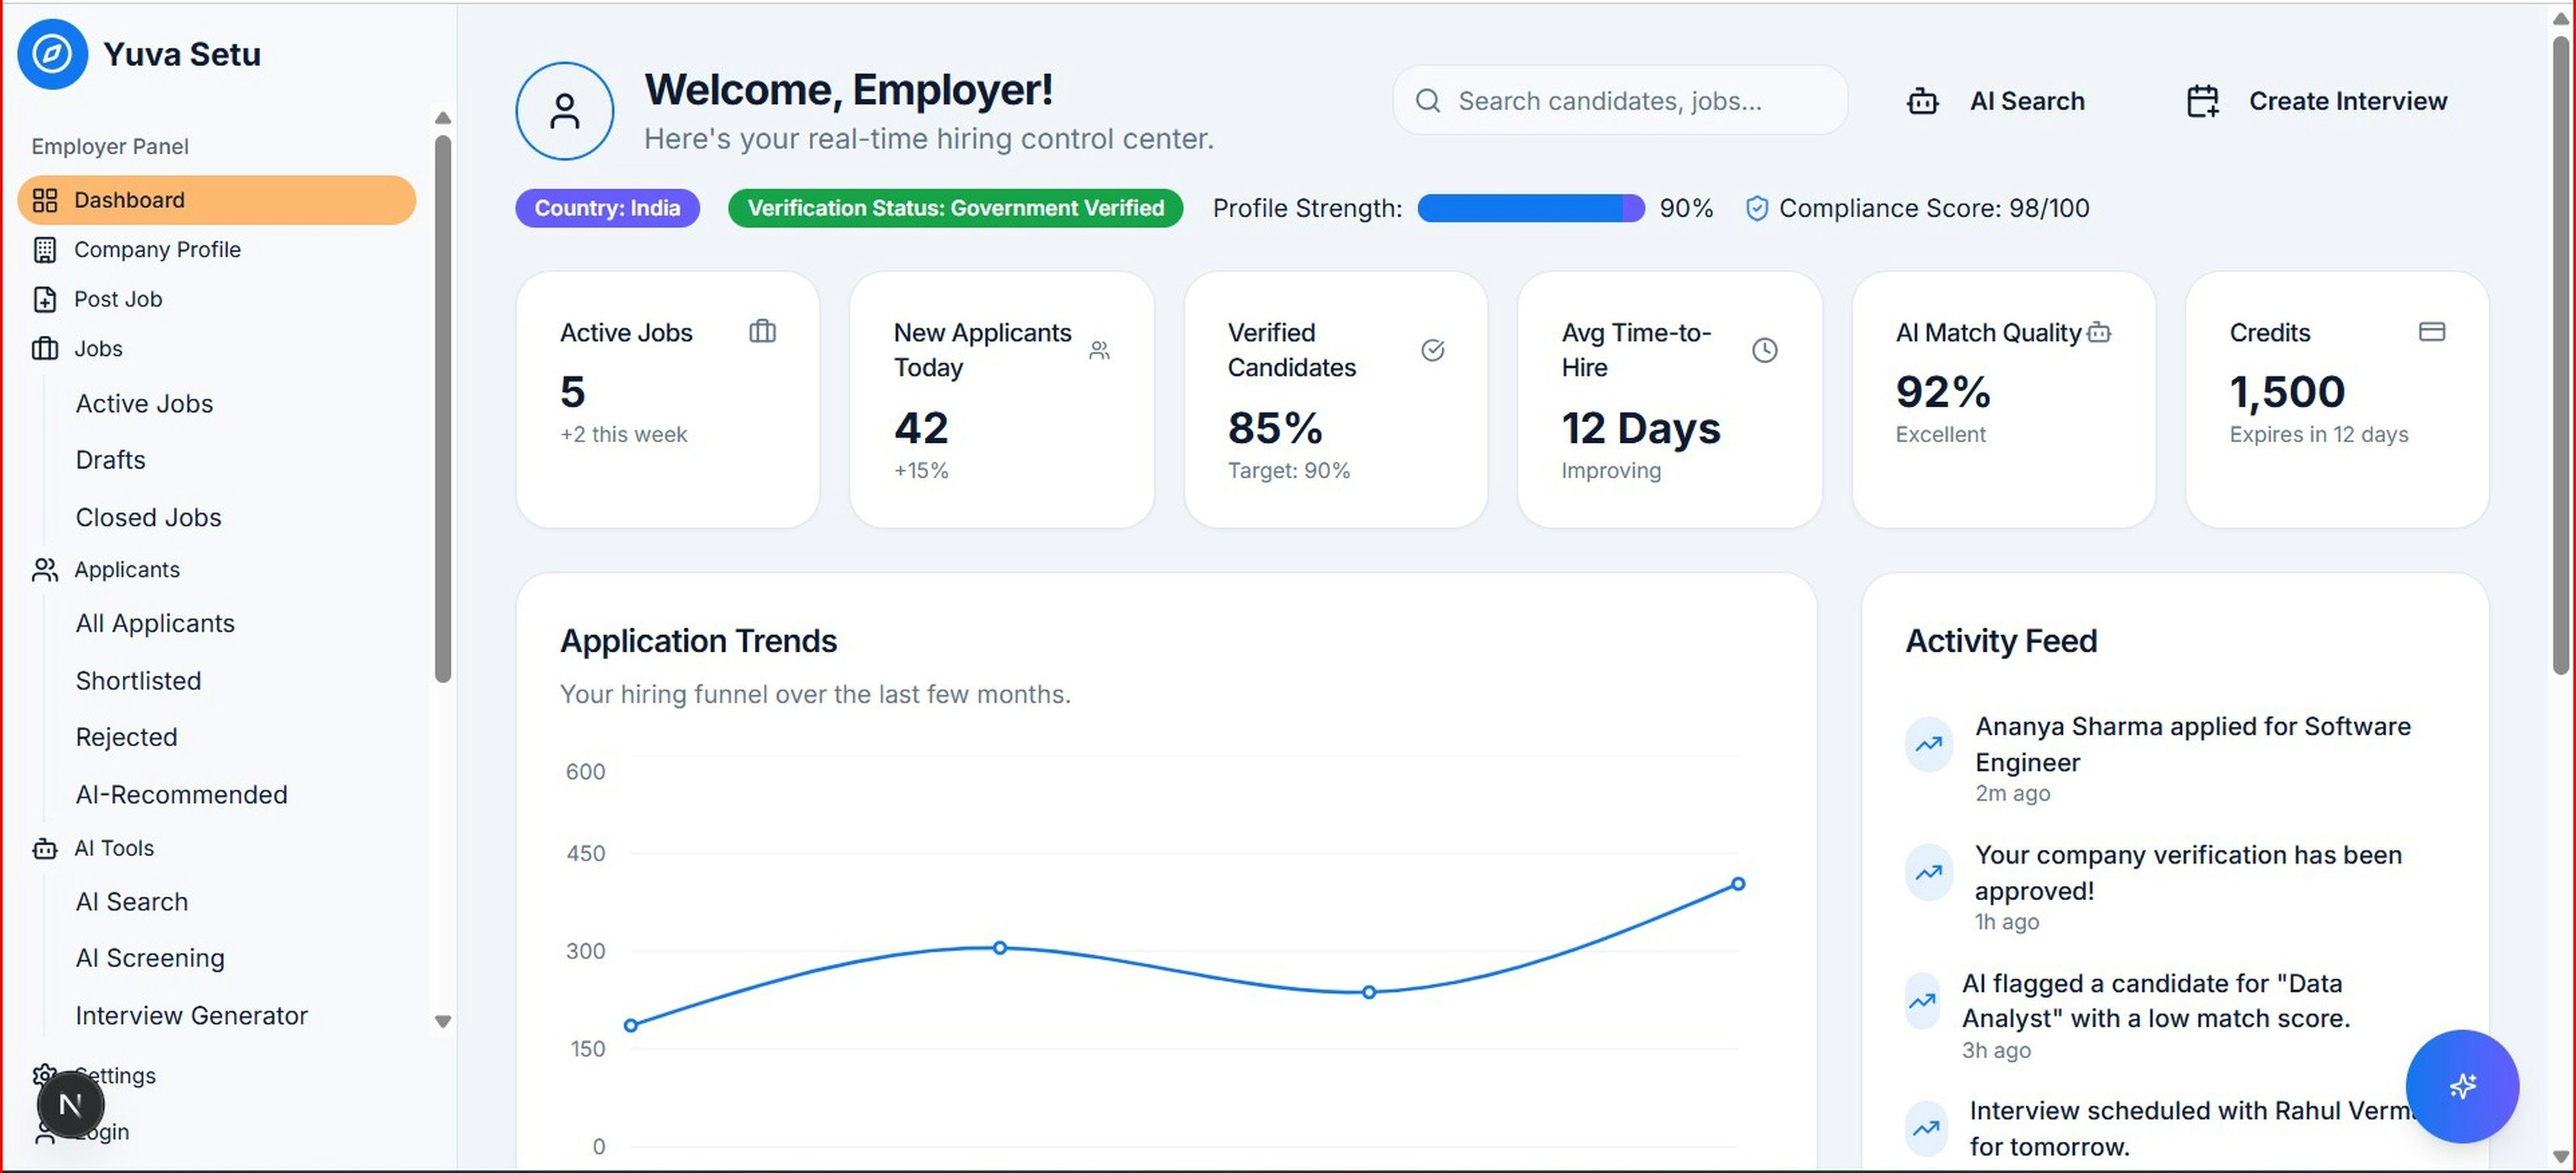Click the check icon on Verified Candidates card
This screenshot has width=2576, height=1173.
click(x=1433, y=350)
